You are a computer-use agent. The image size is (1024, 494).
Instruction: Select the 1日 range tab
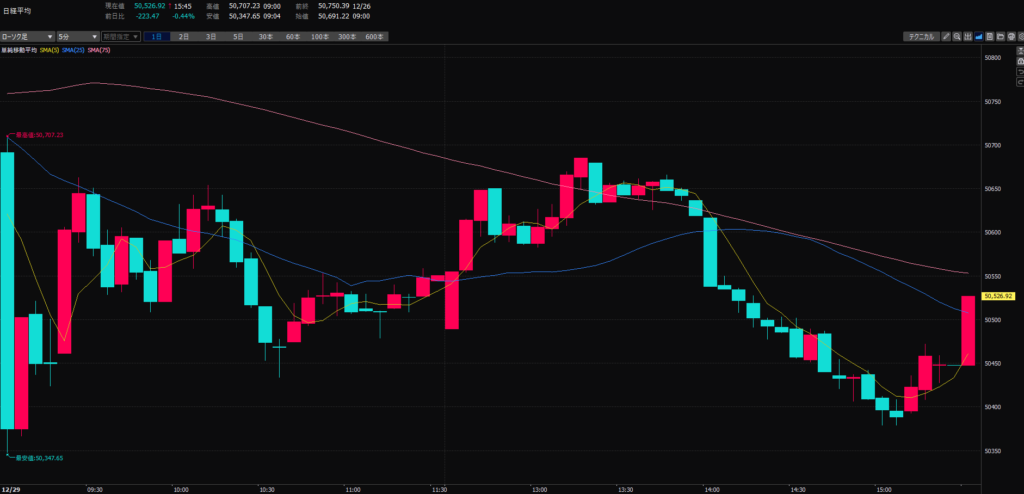[157, 36]
